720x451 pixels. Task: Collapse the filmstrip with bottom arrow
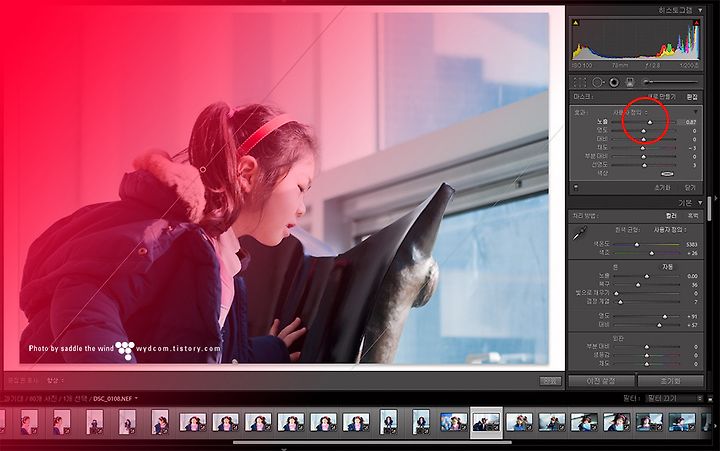[x=283, y=449]
